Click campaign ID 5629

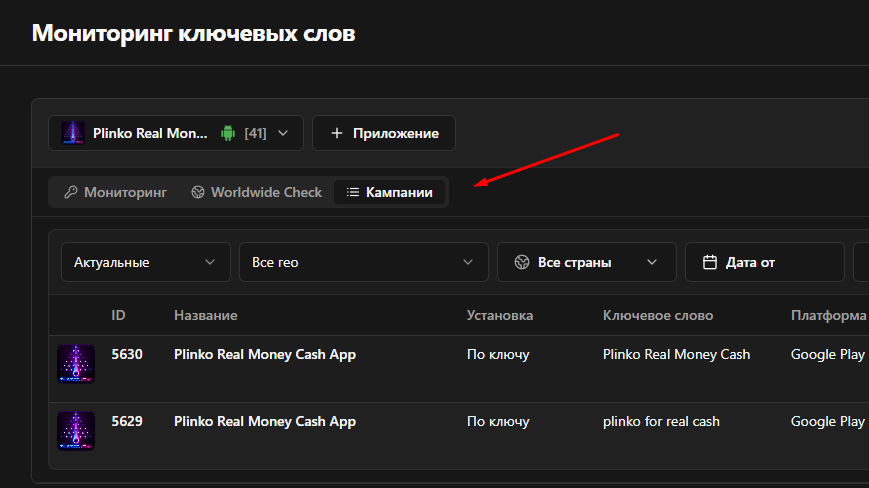point(127,421)
